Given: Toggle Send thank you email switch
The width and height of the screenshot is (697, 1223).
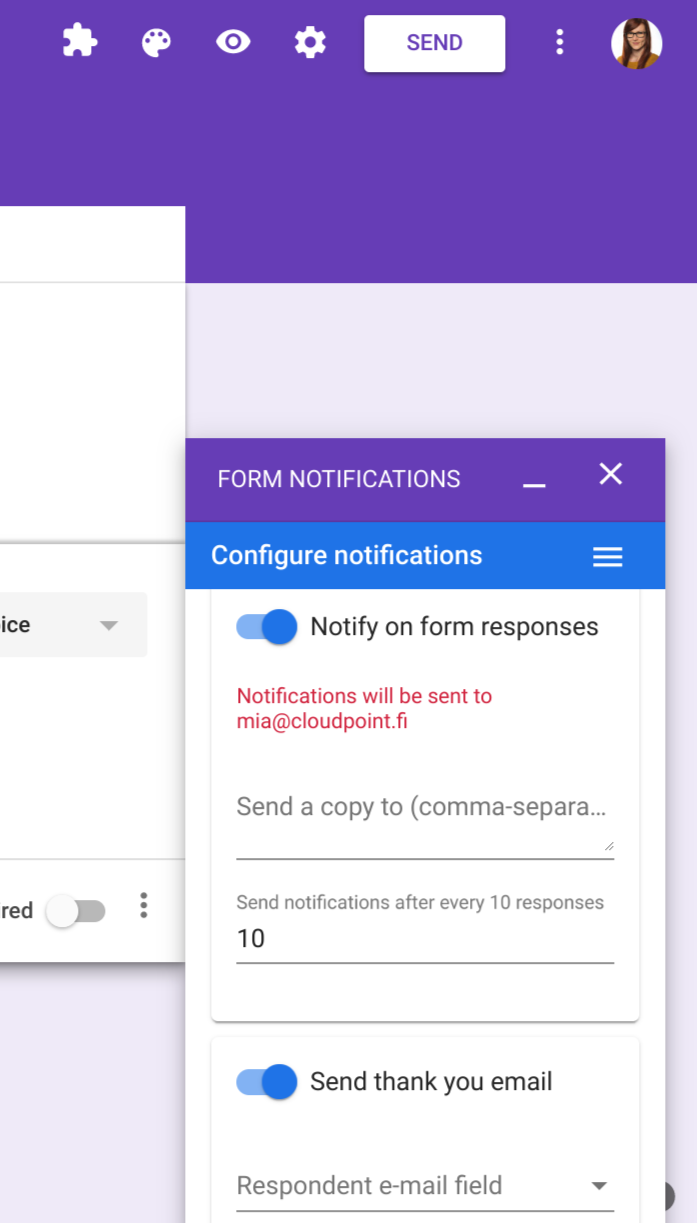Looking at the screenshot, I should [x=267, y=1082].
